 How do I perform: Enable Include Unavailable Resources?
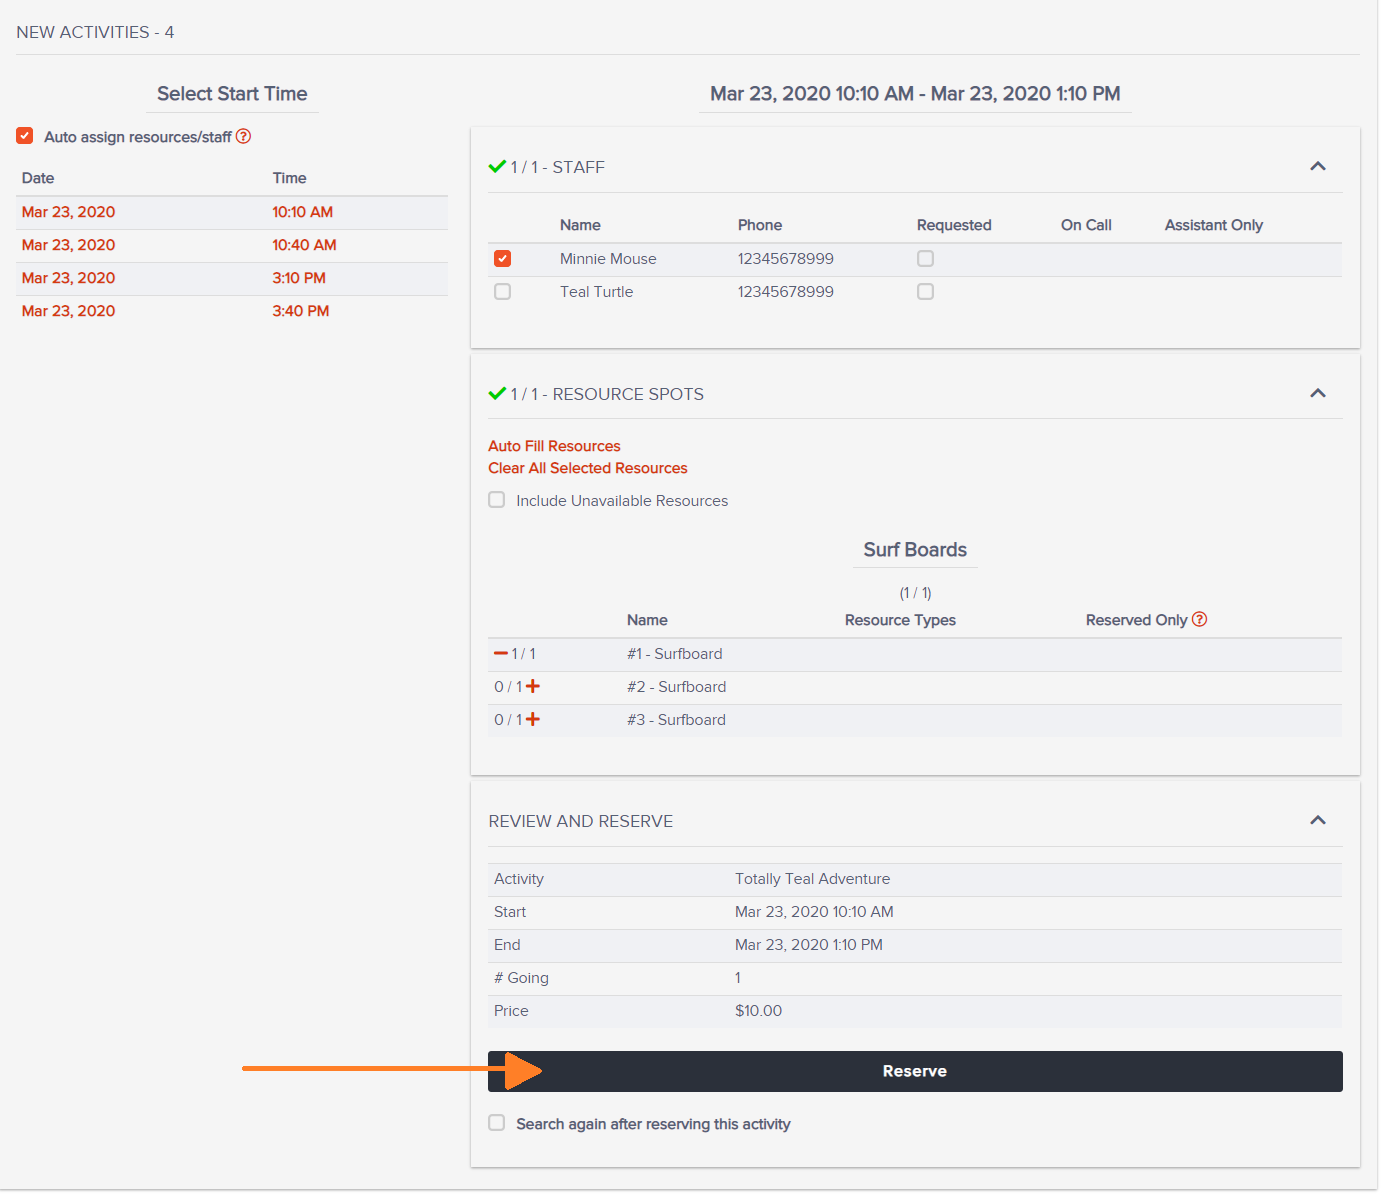click(496, 499)
